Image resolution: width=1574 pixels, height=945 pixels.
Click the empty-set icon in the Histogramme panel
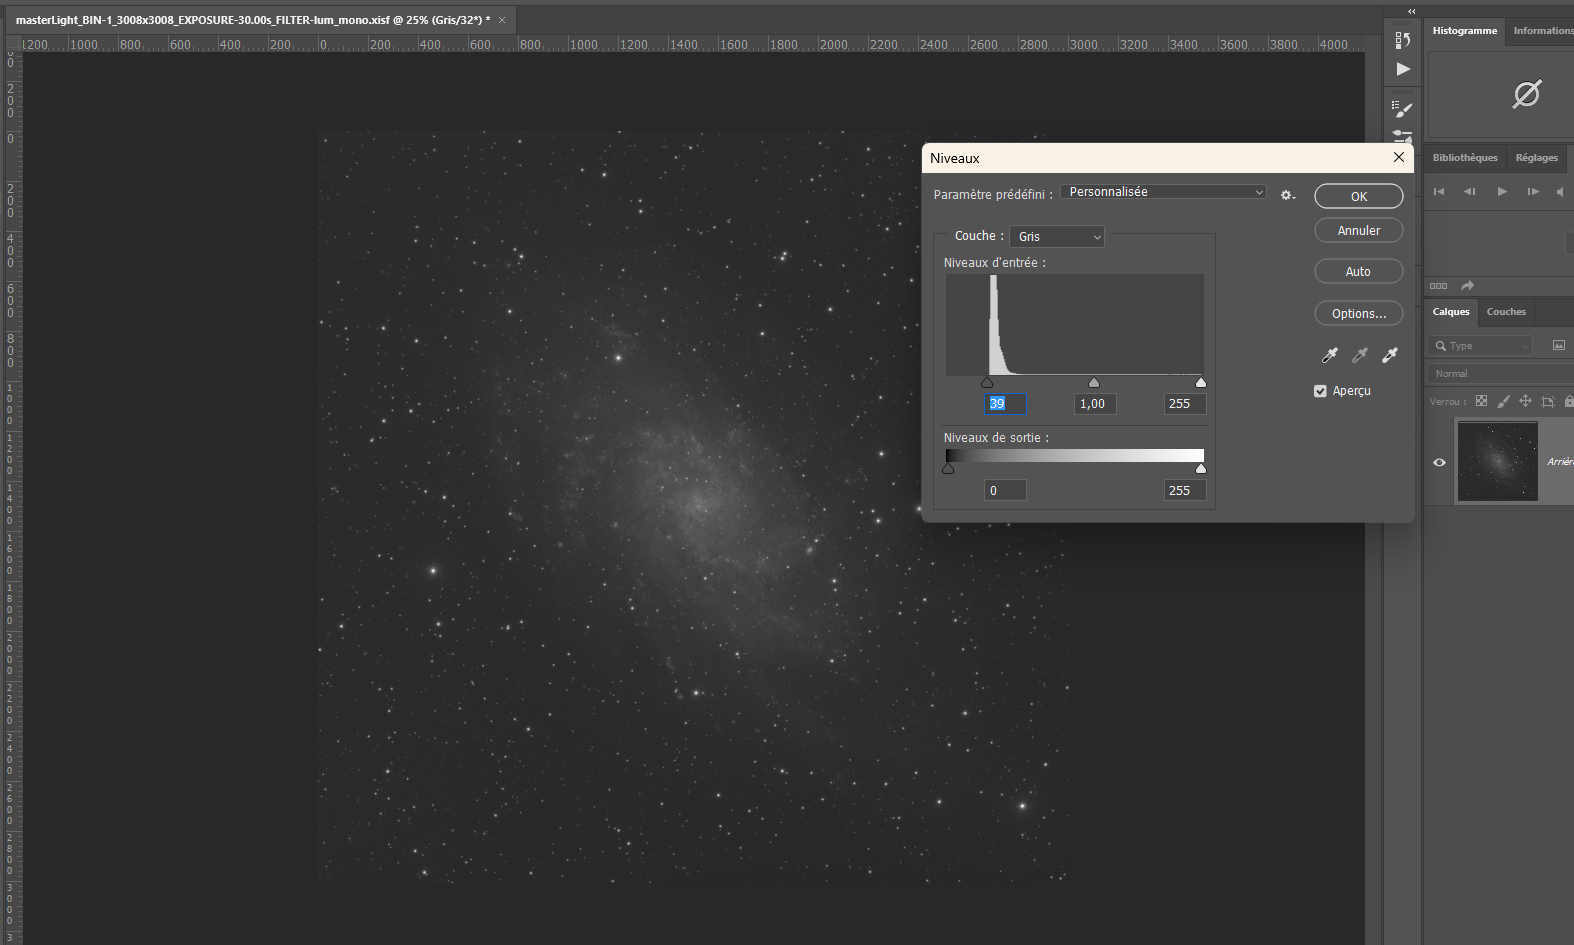[1527, 94]
